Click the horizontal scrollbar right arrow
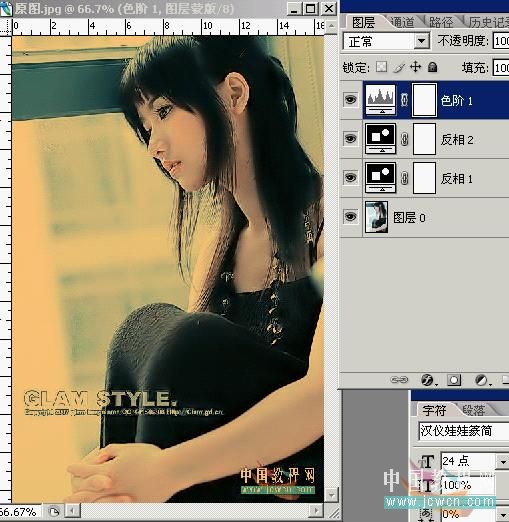The image size is (509, 522). tap(315, 511)
